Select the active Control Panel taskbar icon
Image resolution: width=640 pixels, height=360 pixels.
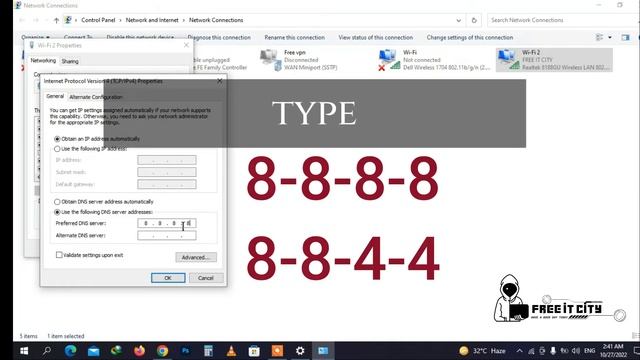(x=323, y=351)
